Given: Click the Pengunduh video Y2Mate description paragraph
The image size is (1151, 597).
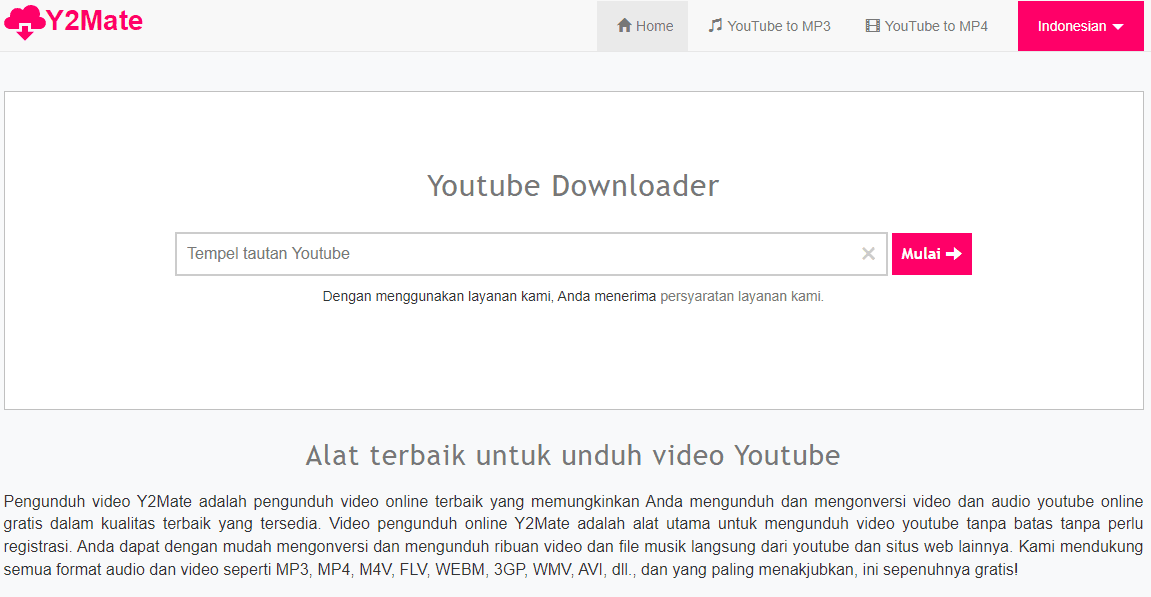Looking at the screenshot, I should click(573, 535).
